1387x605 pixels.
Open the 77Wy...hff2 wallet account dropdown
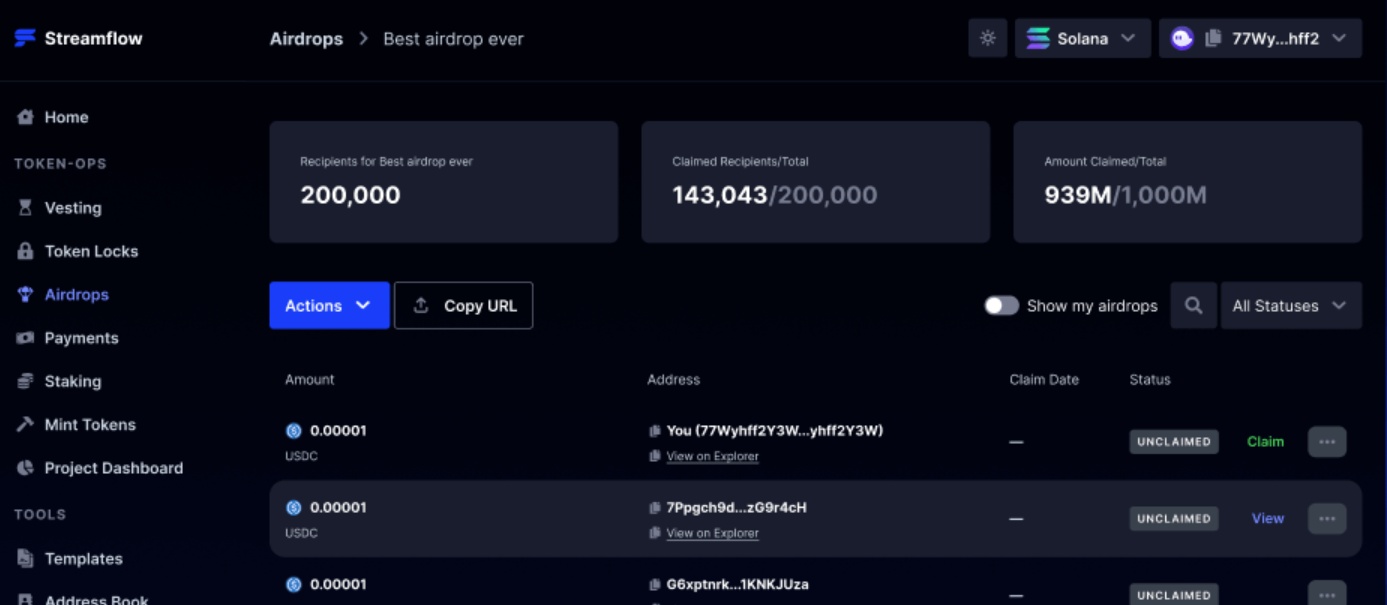tap(1260, 39)
